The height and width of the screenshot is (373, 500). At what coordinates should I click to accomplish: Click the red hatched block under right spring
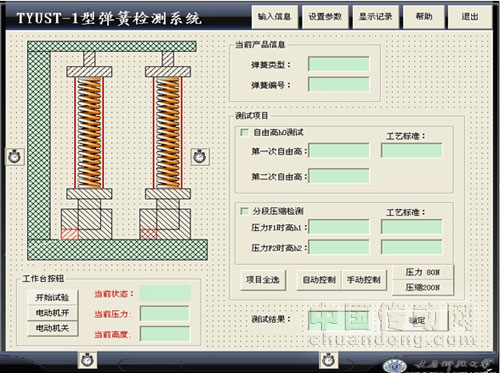148,234
